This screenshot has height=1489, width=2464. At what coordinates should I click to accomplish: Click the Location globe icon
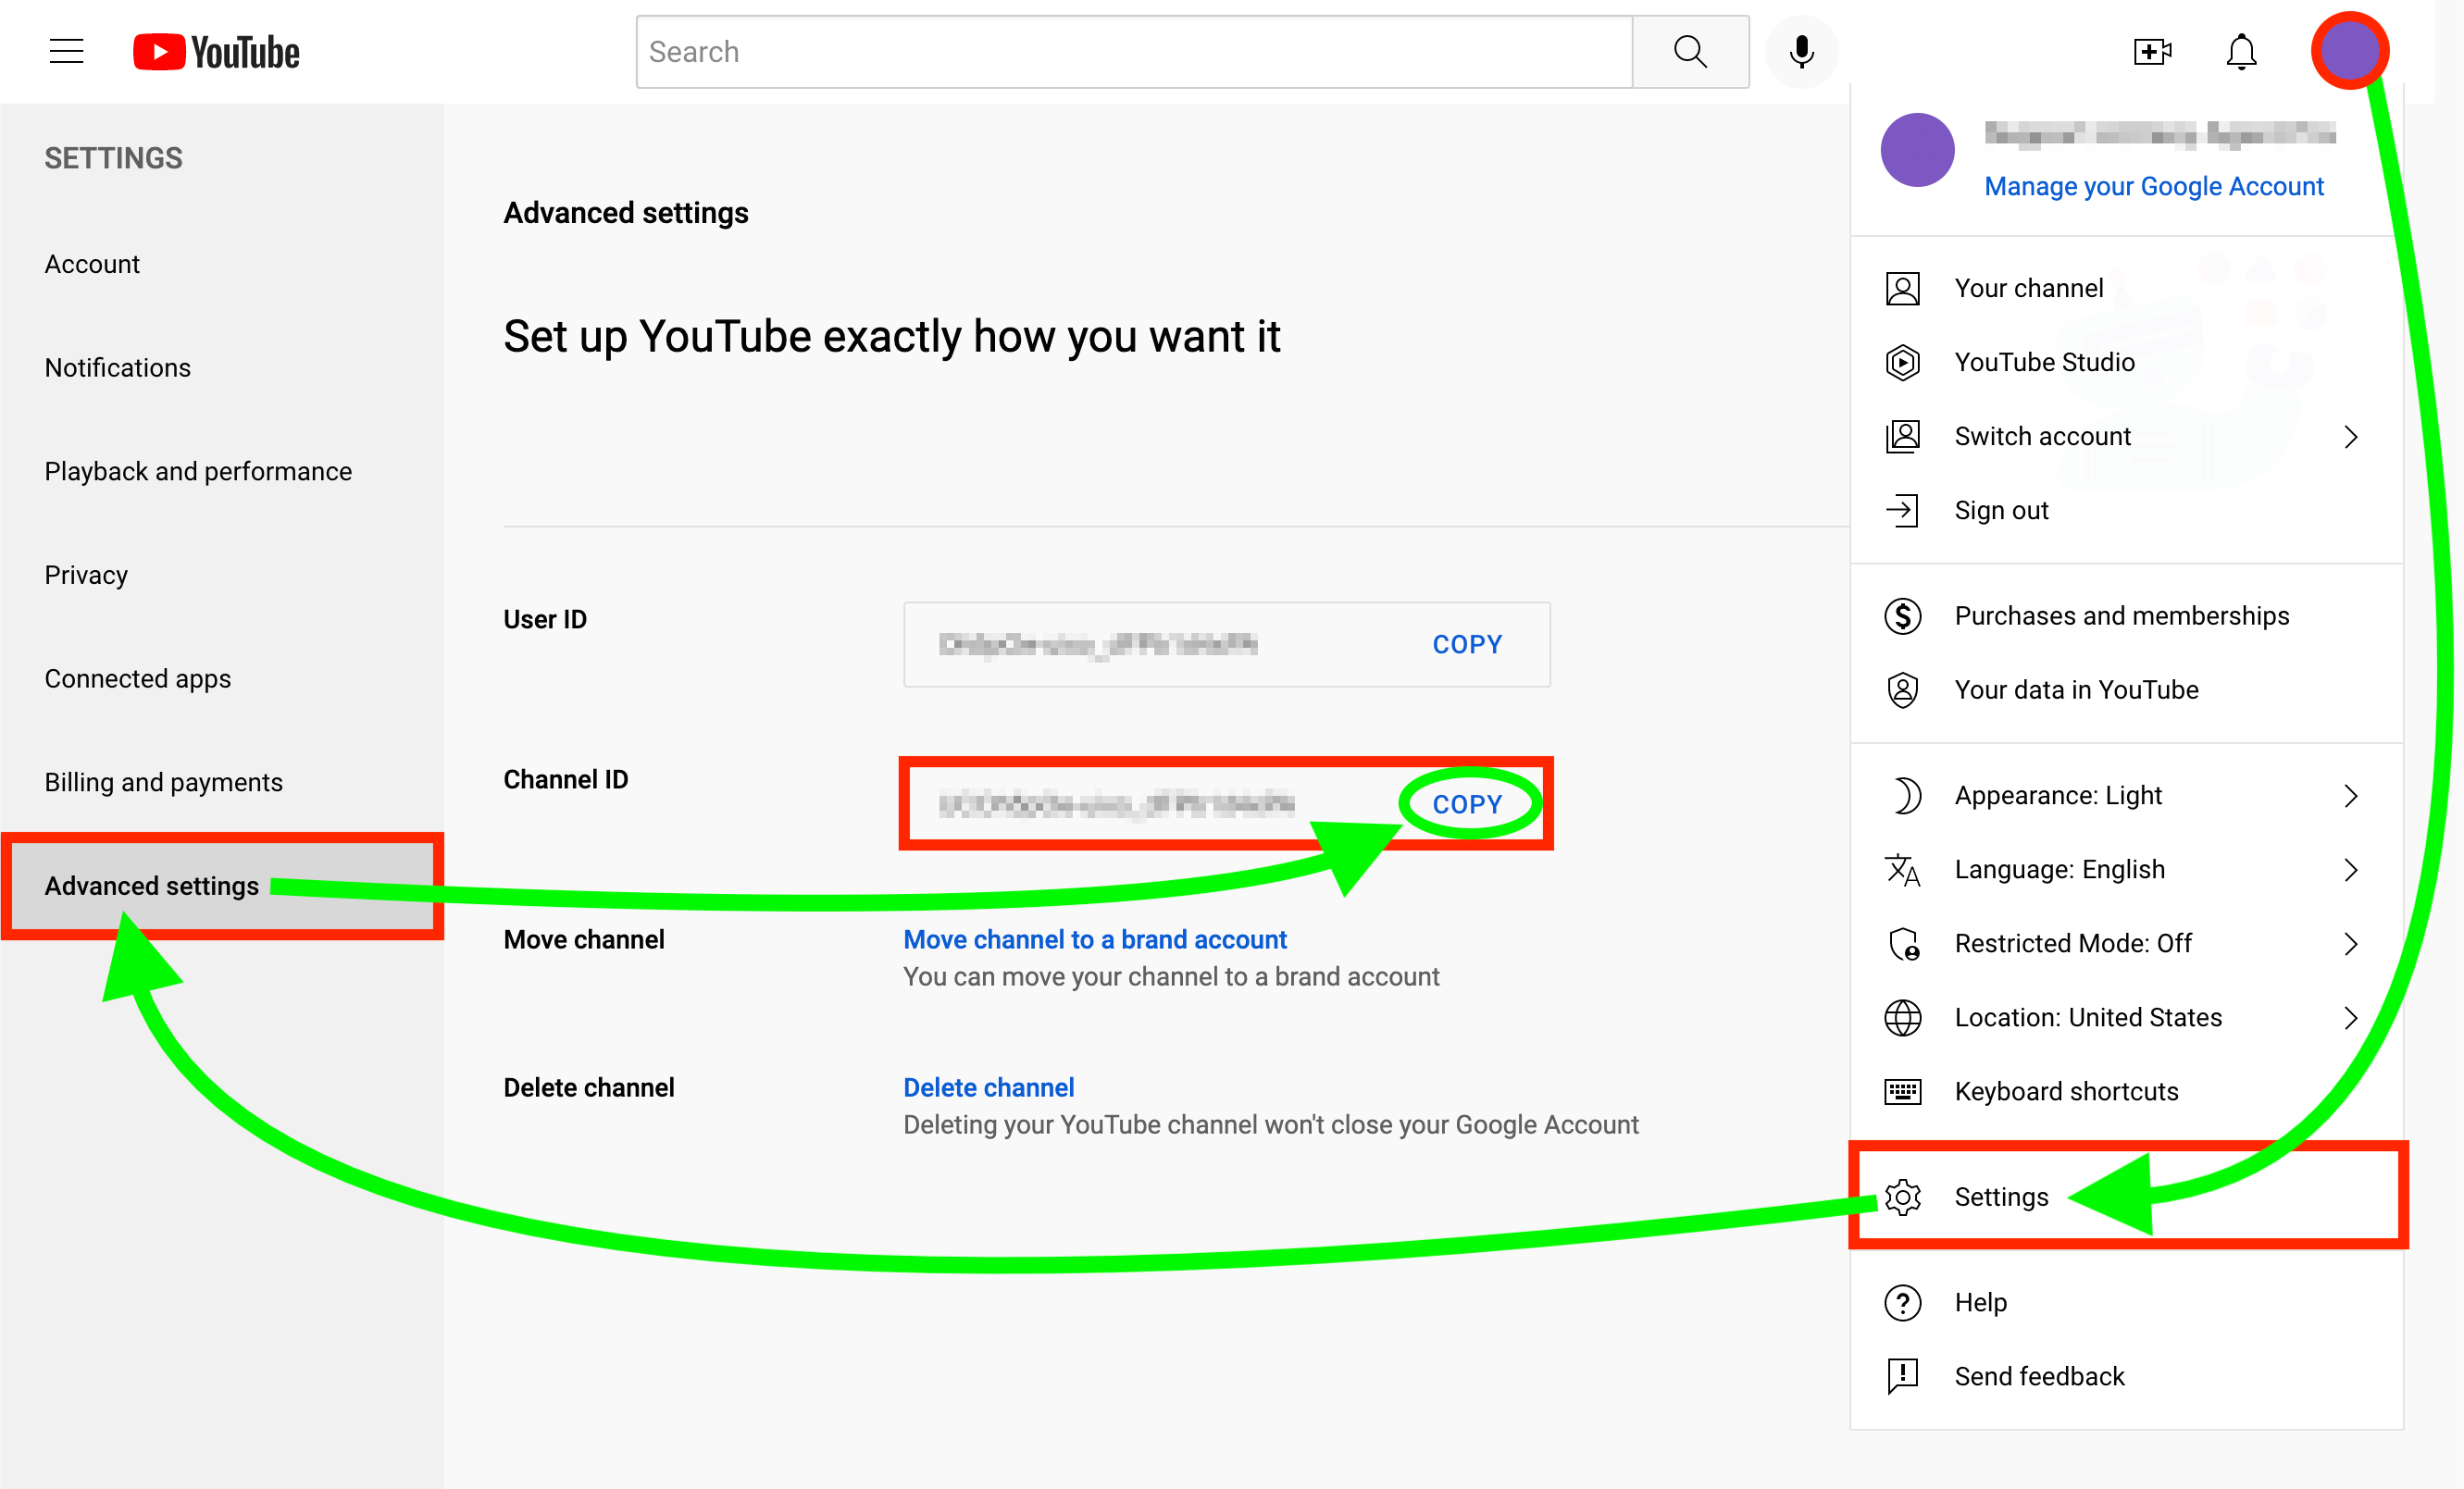click(x=1902, y=1018)
